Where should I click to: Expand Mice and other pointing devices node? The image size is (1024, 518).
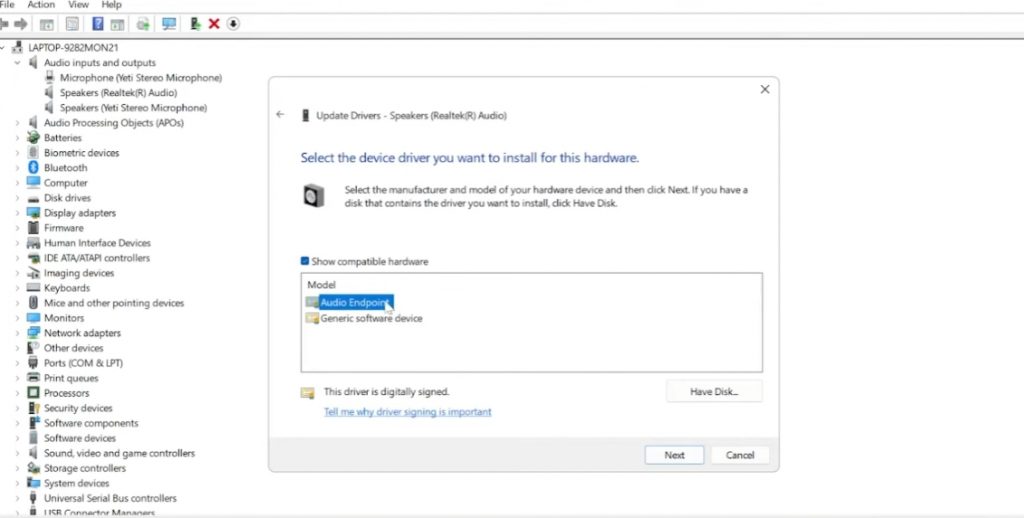(x=18, y=303)
